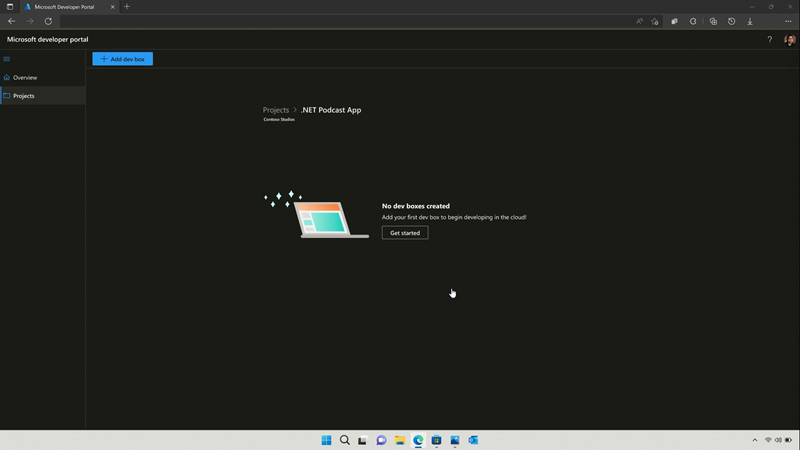Add page to favorites star icon
Image resolution: width=800 pixels, height=450 pixels.
tap(655, 21)
